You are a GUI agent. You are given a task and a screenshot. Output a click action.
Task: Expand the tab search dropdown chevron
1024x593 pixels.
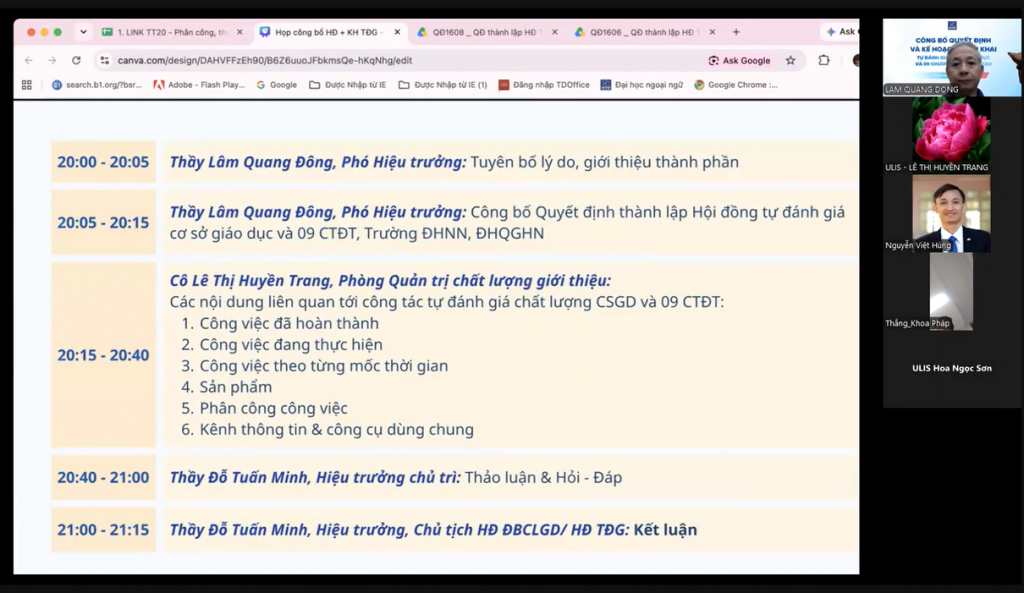(83, 31)
